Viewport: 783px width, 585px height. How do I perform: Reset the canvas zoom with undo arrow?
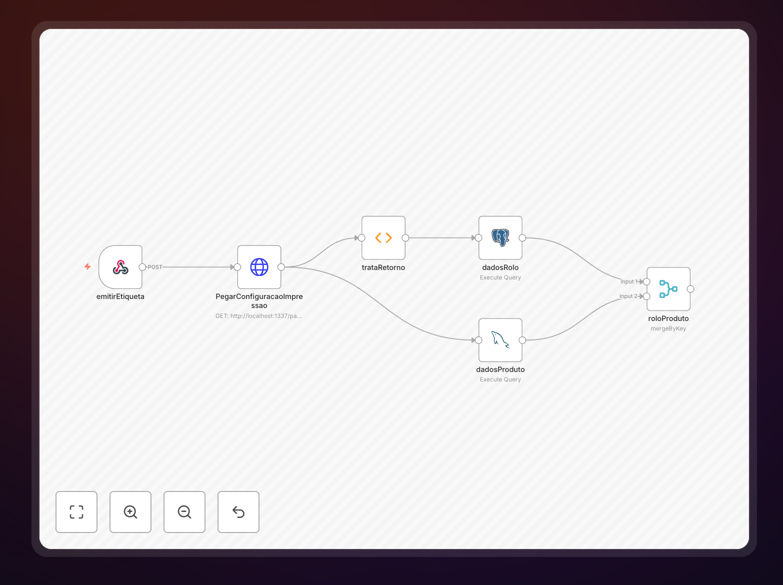(x=238, y=512)
